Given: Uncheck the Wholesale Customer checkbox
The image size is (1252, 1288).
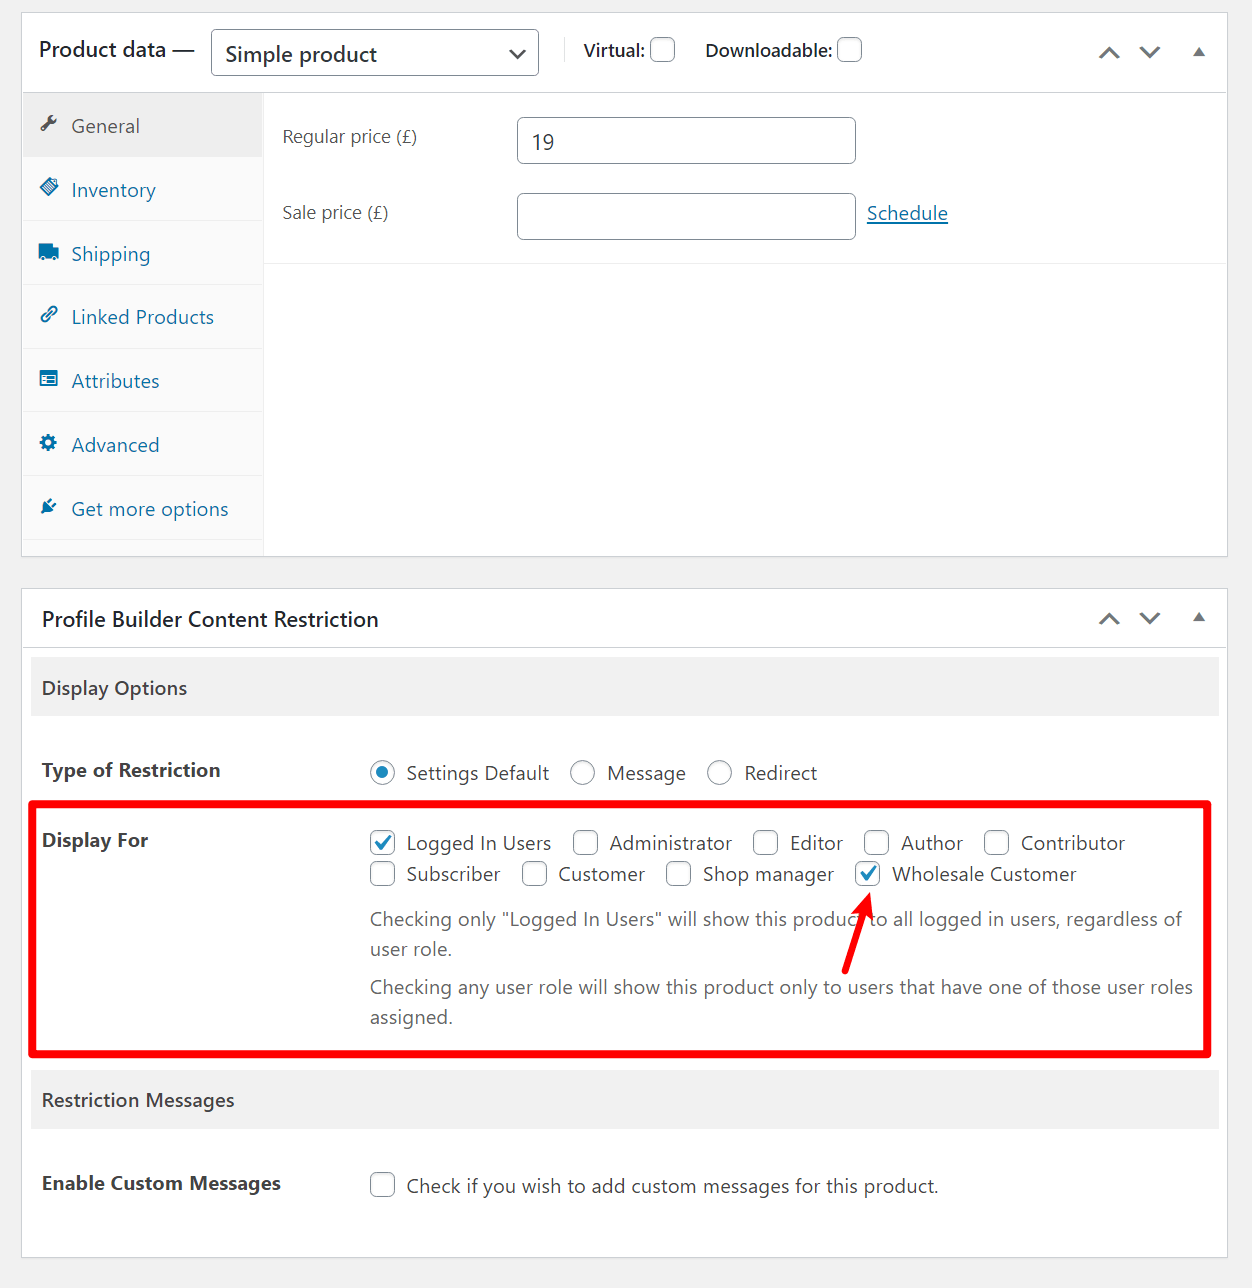Looking at the screenshot, I should coord(868,874).
